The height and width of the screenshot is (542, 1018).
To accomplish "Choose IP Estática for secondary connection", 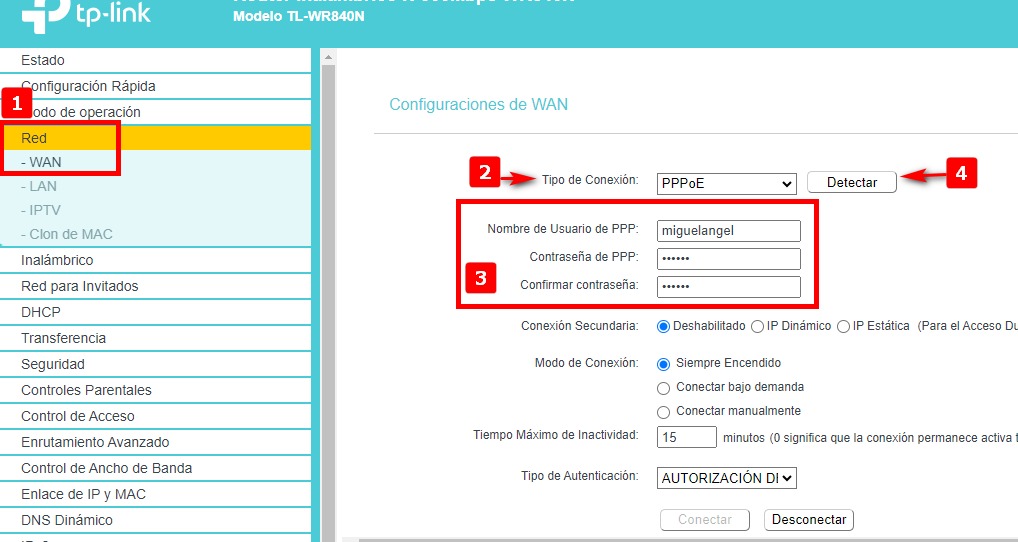I will point(844,326).
